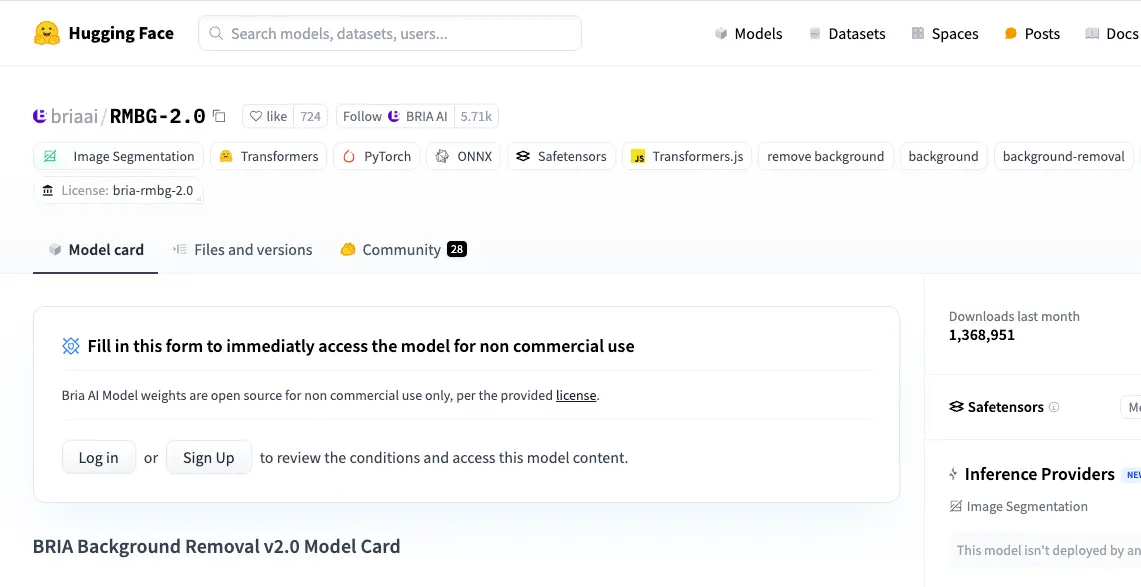Image resolution: width=1141 pixels, height=587 pixels.
Task: Select the PyTorch library tag
Action: point(377,156)
